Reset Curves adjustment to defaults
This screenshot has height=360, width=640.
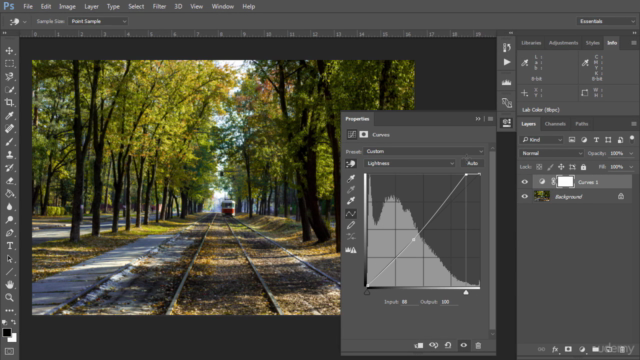click(x=448, y=345)
